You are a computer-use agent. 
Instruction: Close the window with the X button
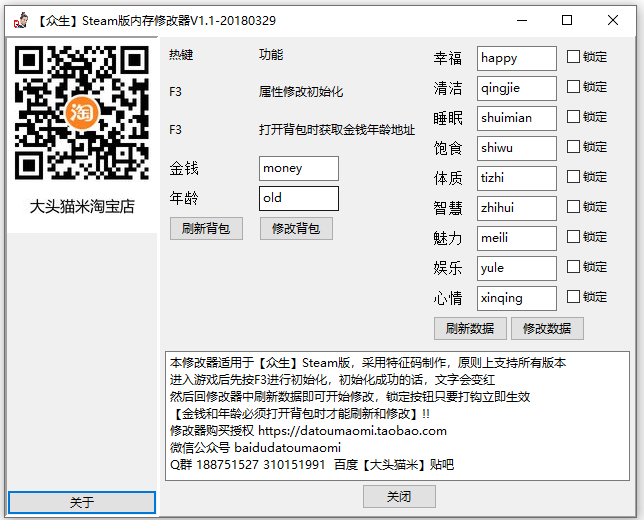point(613,20)
